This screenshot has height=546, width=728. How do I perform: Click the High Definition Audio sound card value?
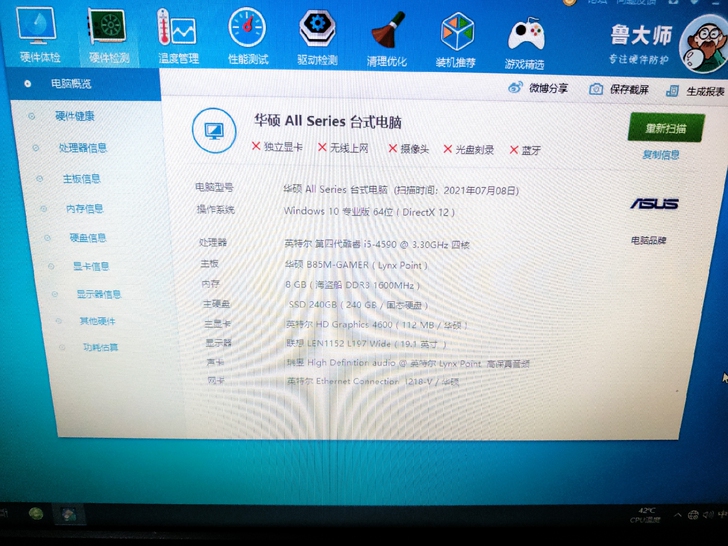coord(409,363)
